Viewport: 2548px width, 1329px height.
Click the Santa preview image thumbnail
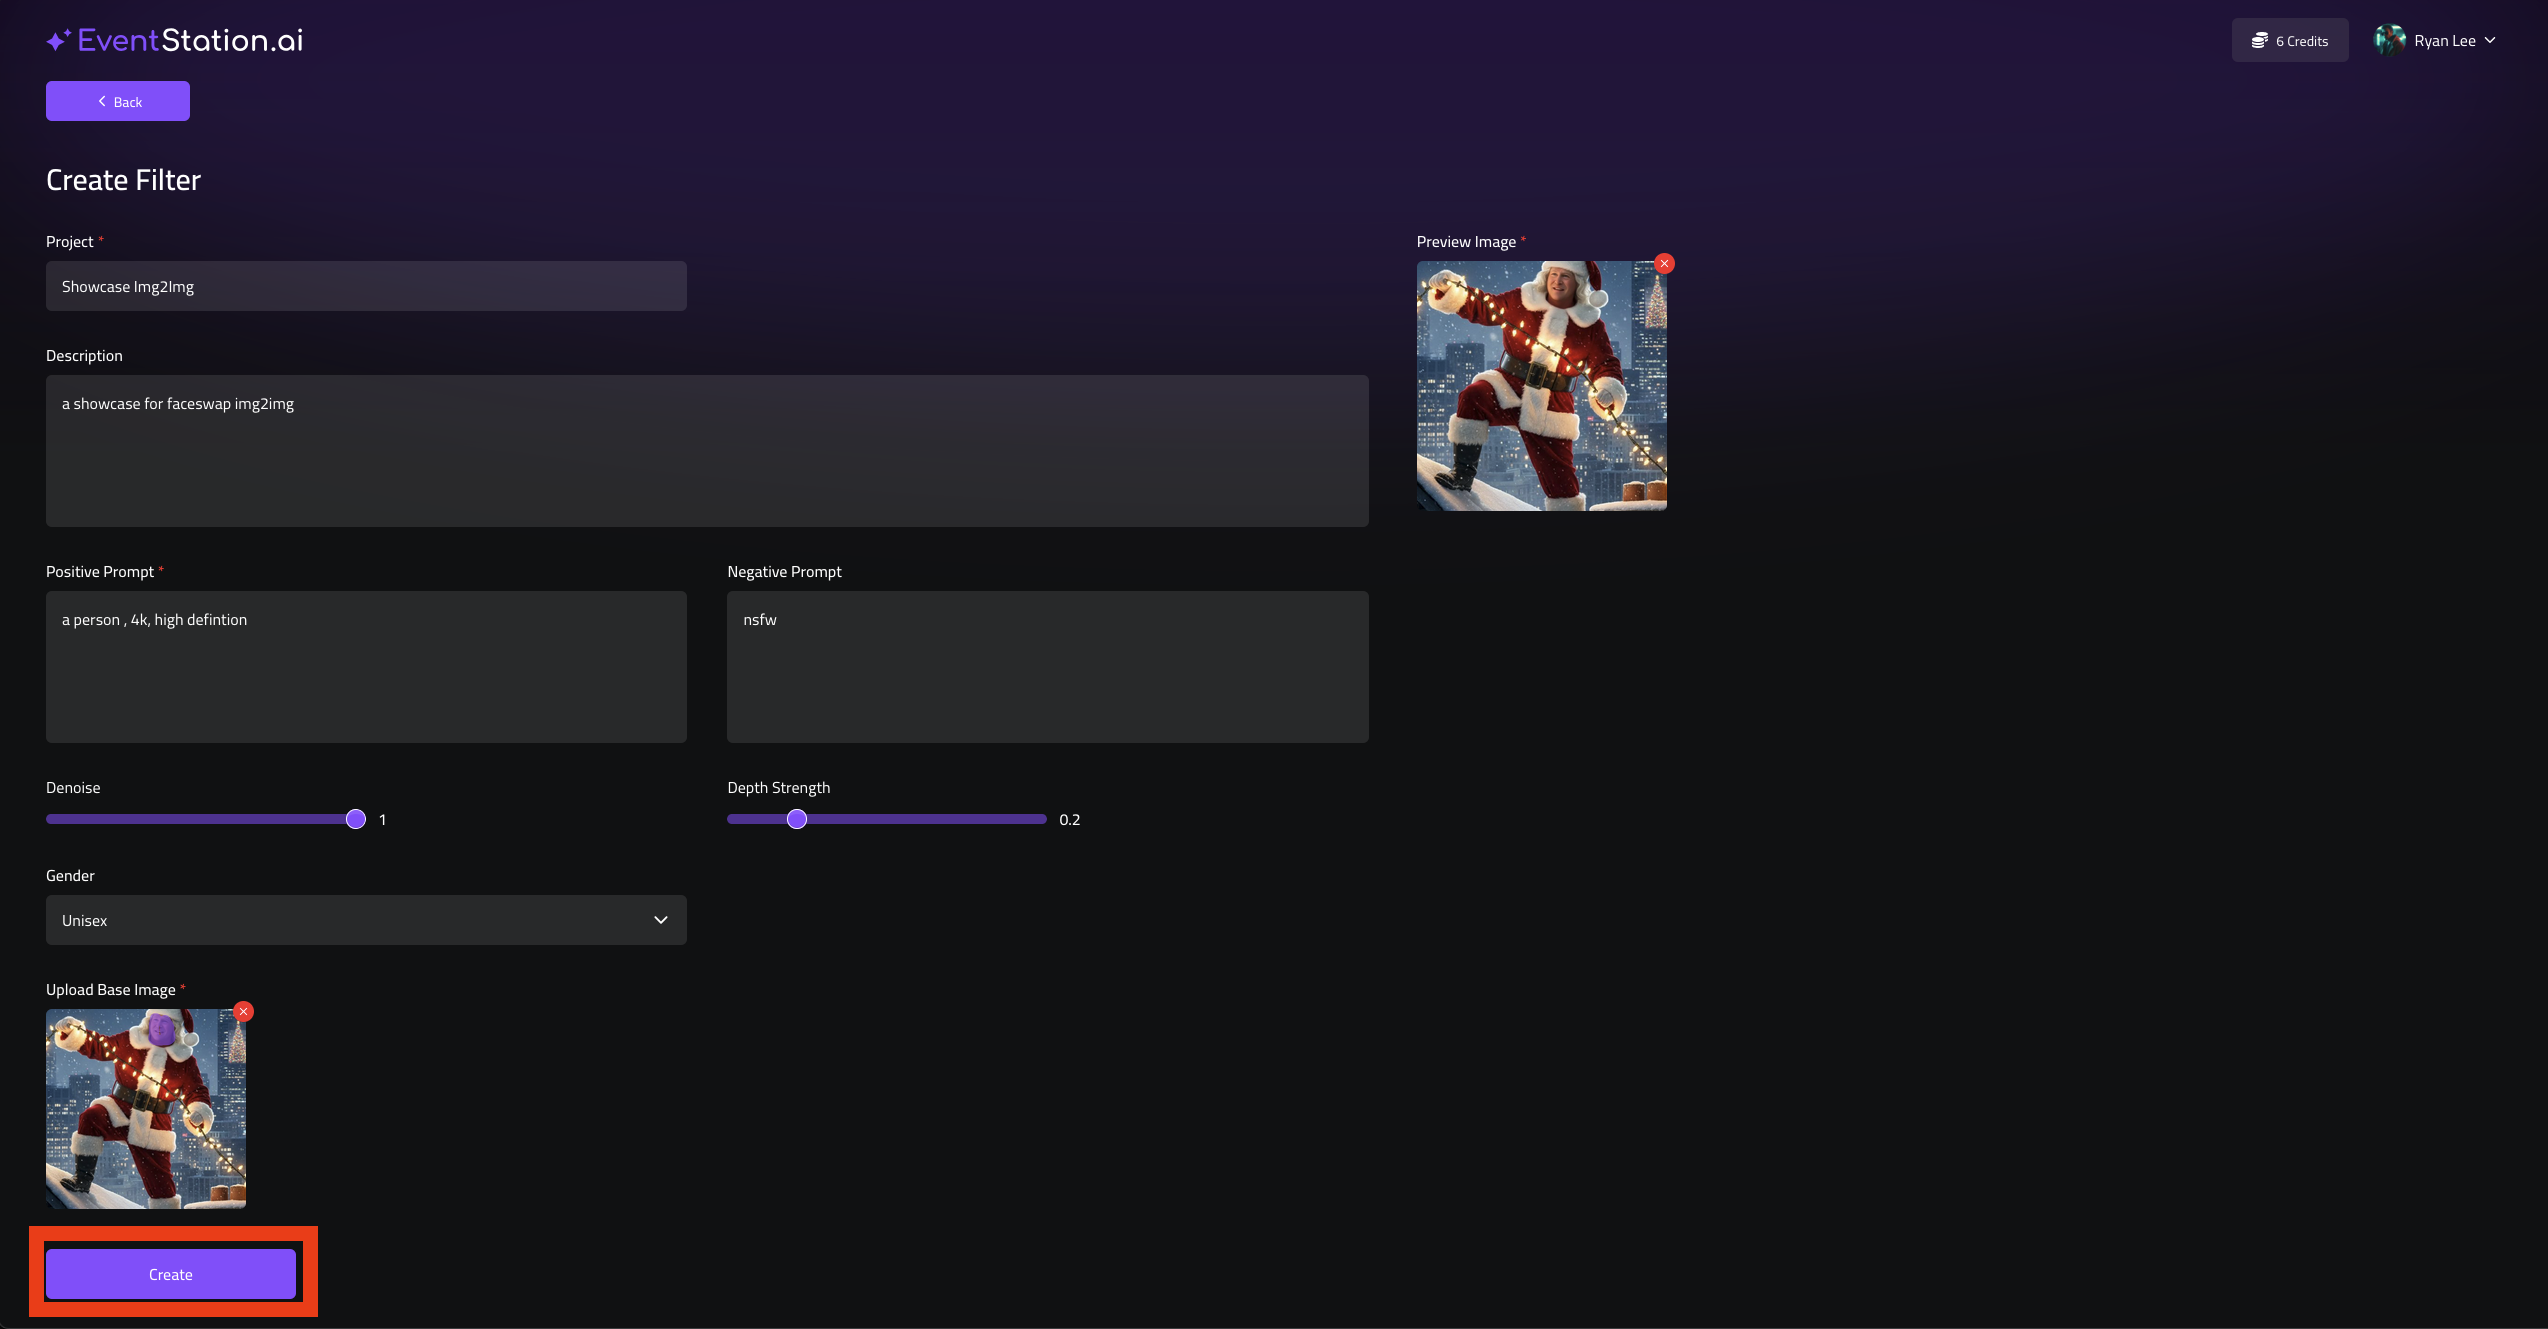[1541, 386]
